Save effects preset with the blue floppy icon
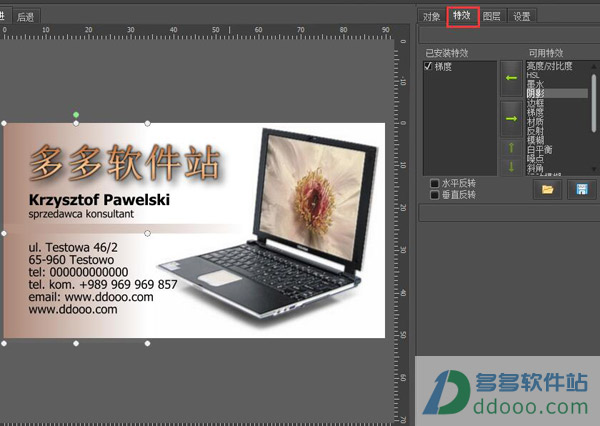The image size is (600, 426). click(582, 189)
